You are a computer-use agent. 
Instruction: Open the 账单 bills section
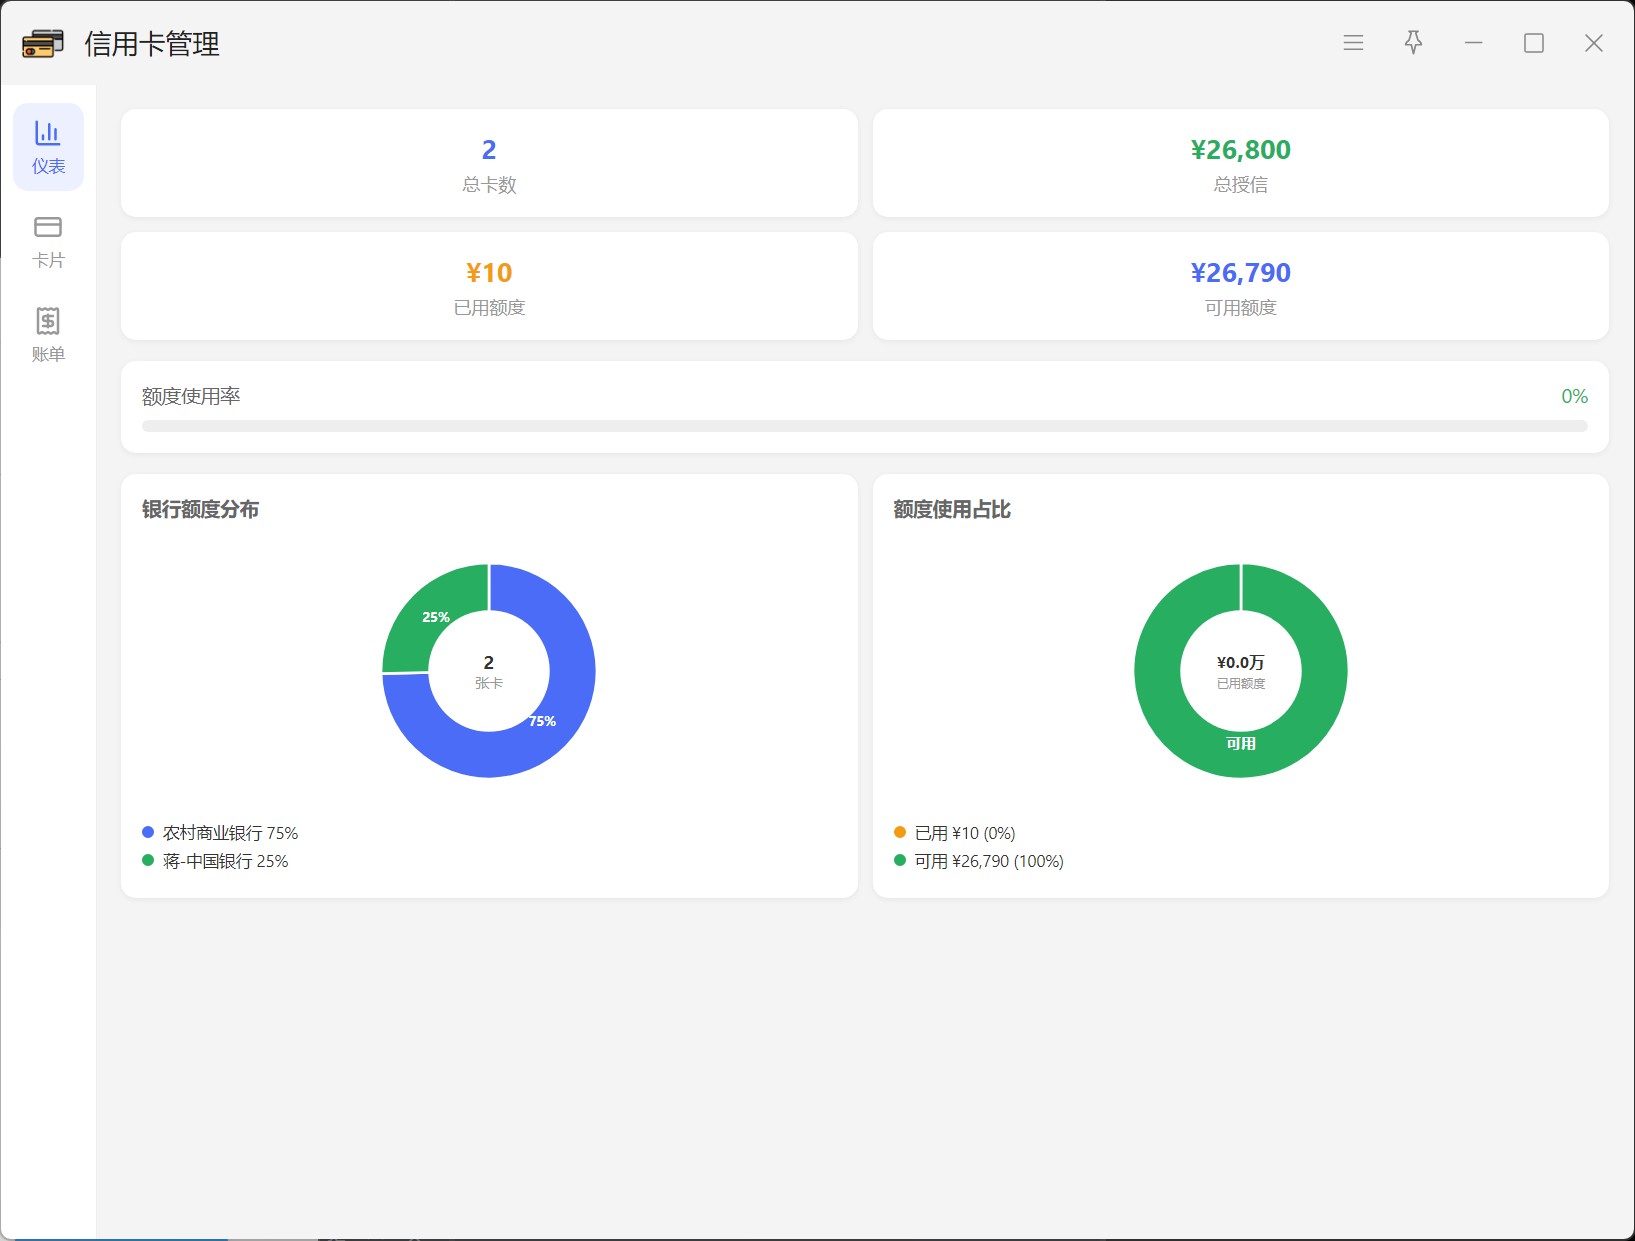coord(48,336)
